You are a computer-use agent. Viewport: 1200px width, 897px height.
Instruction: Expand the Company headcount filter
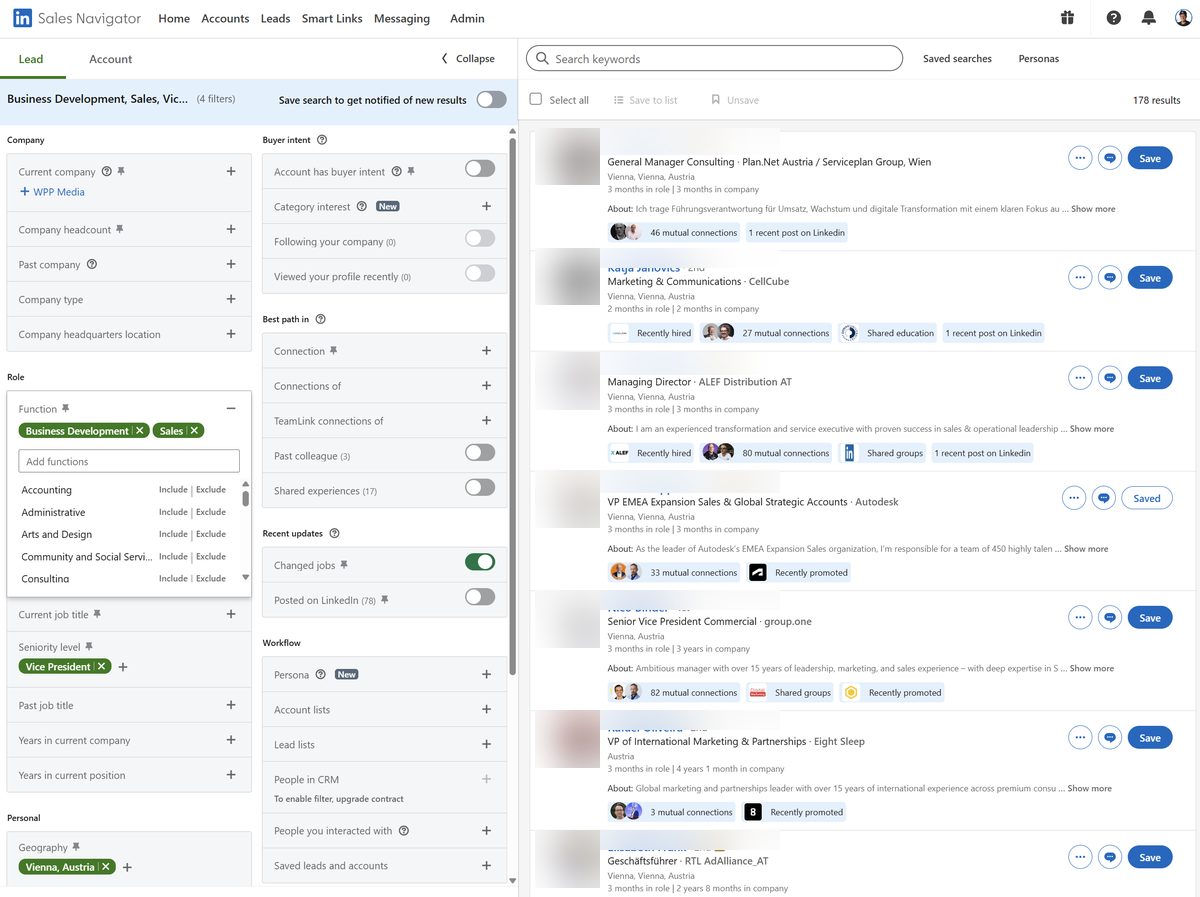click(231, 229)
